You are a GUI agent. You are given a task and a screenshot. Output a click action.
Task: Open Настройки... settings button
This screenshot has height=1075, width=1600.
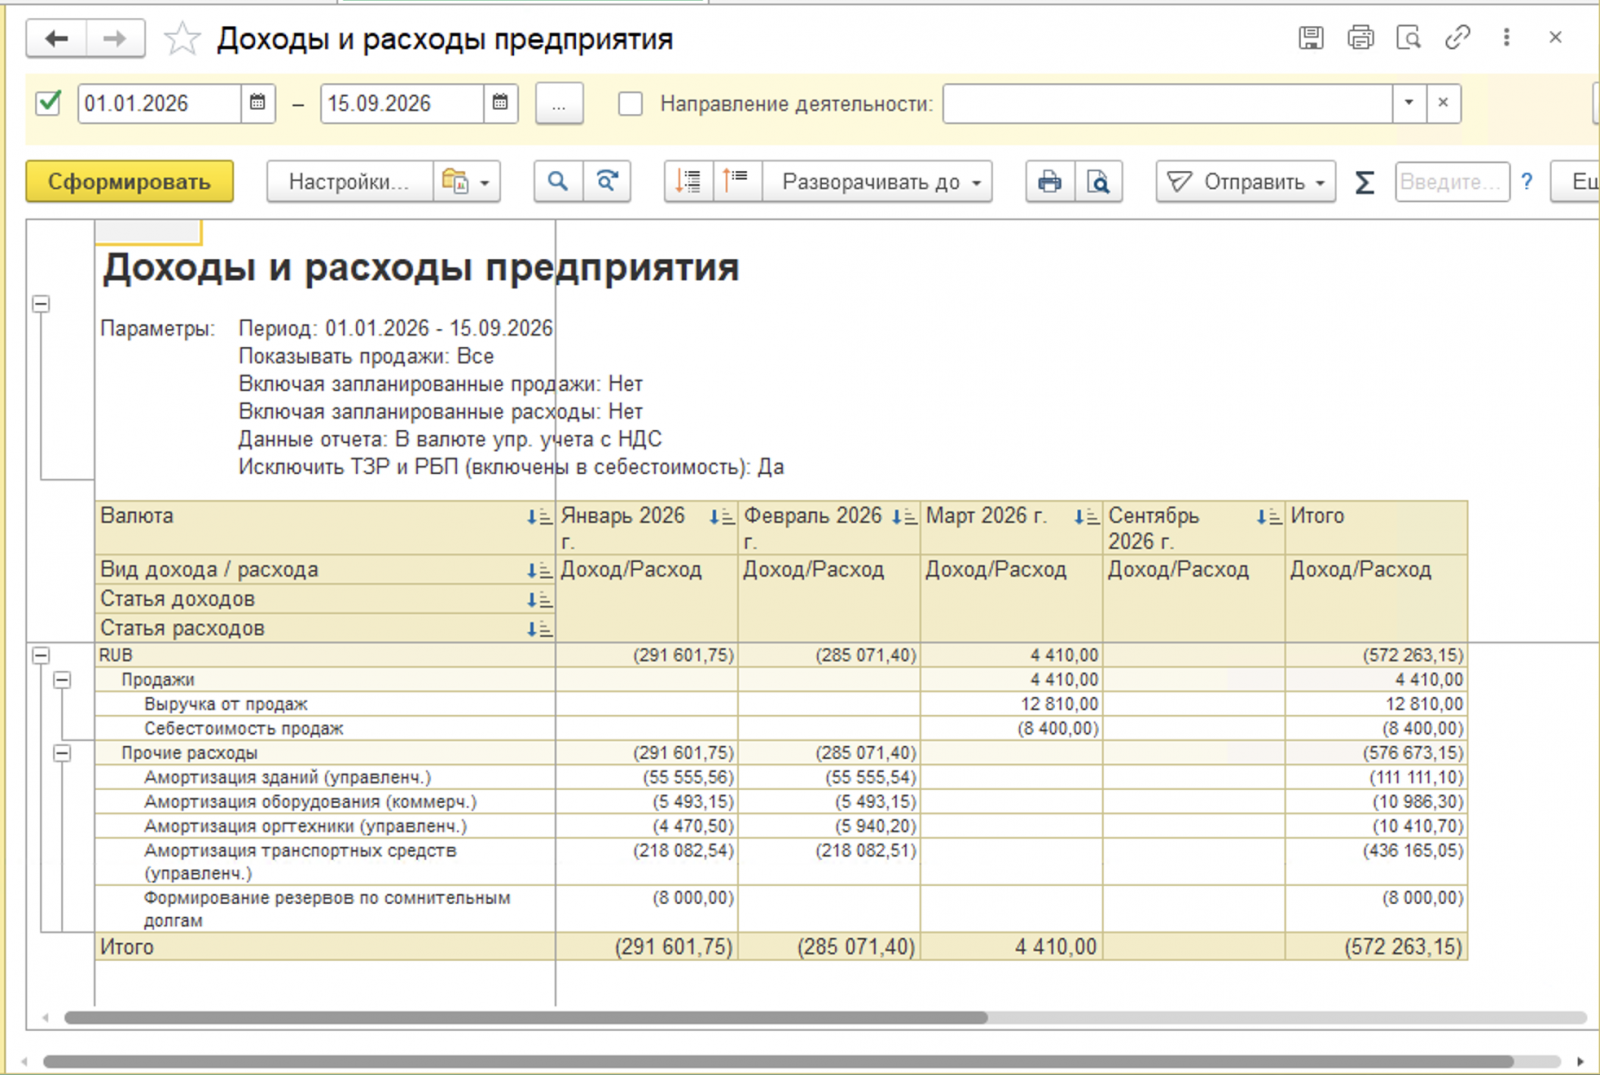coord(349,182)
